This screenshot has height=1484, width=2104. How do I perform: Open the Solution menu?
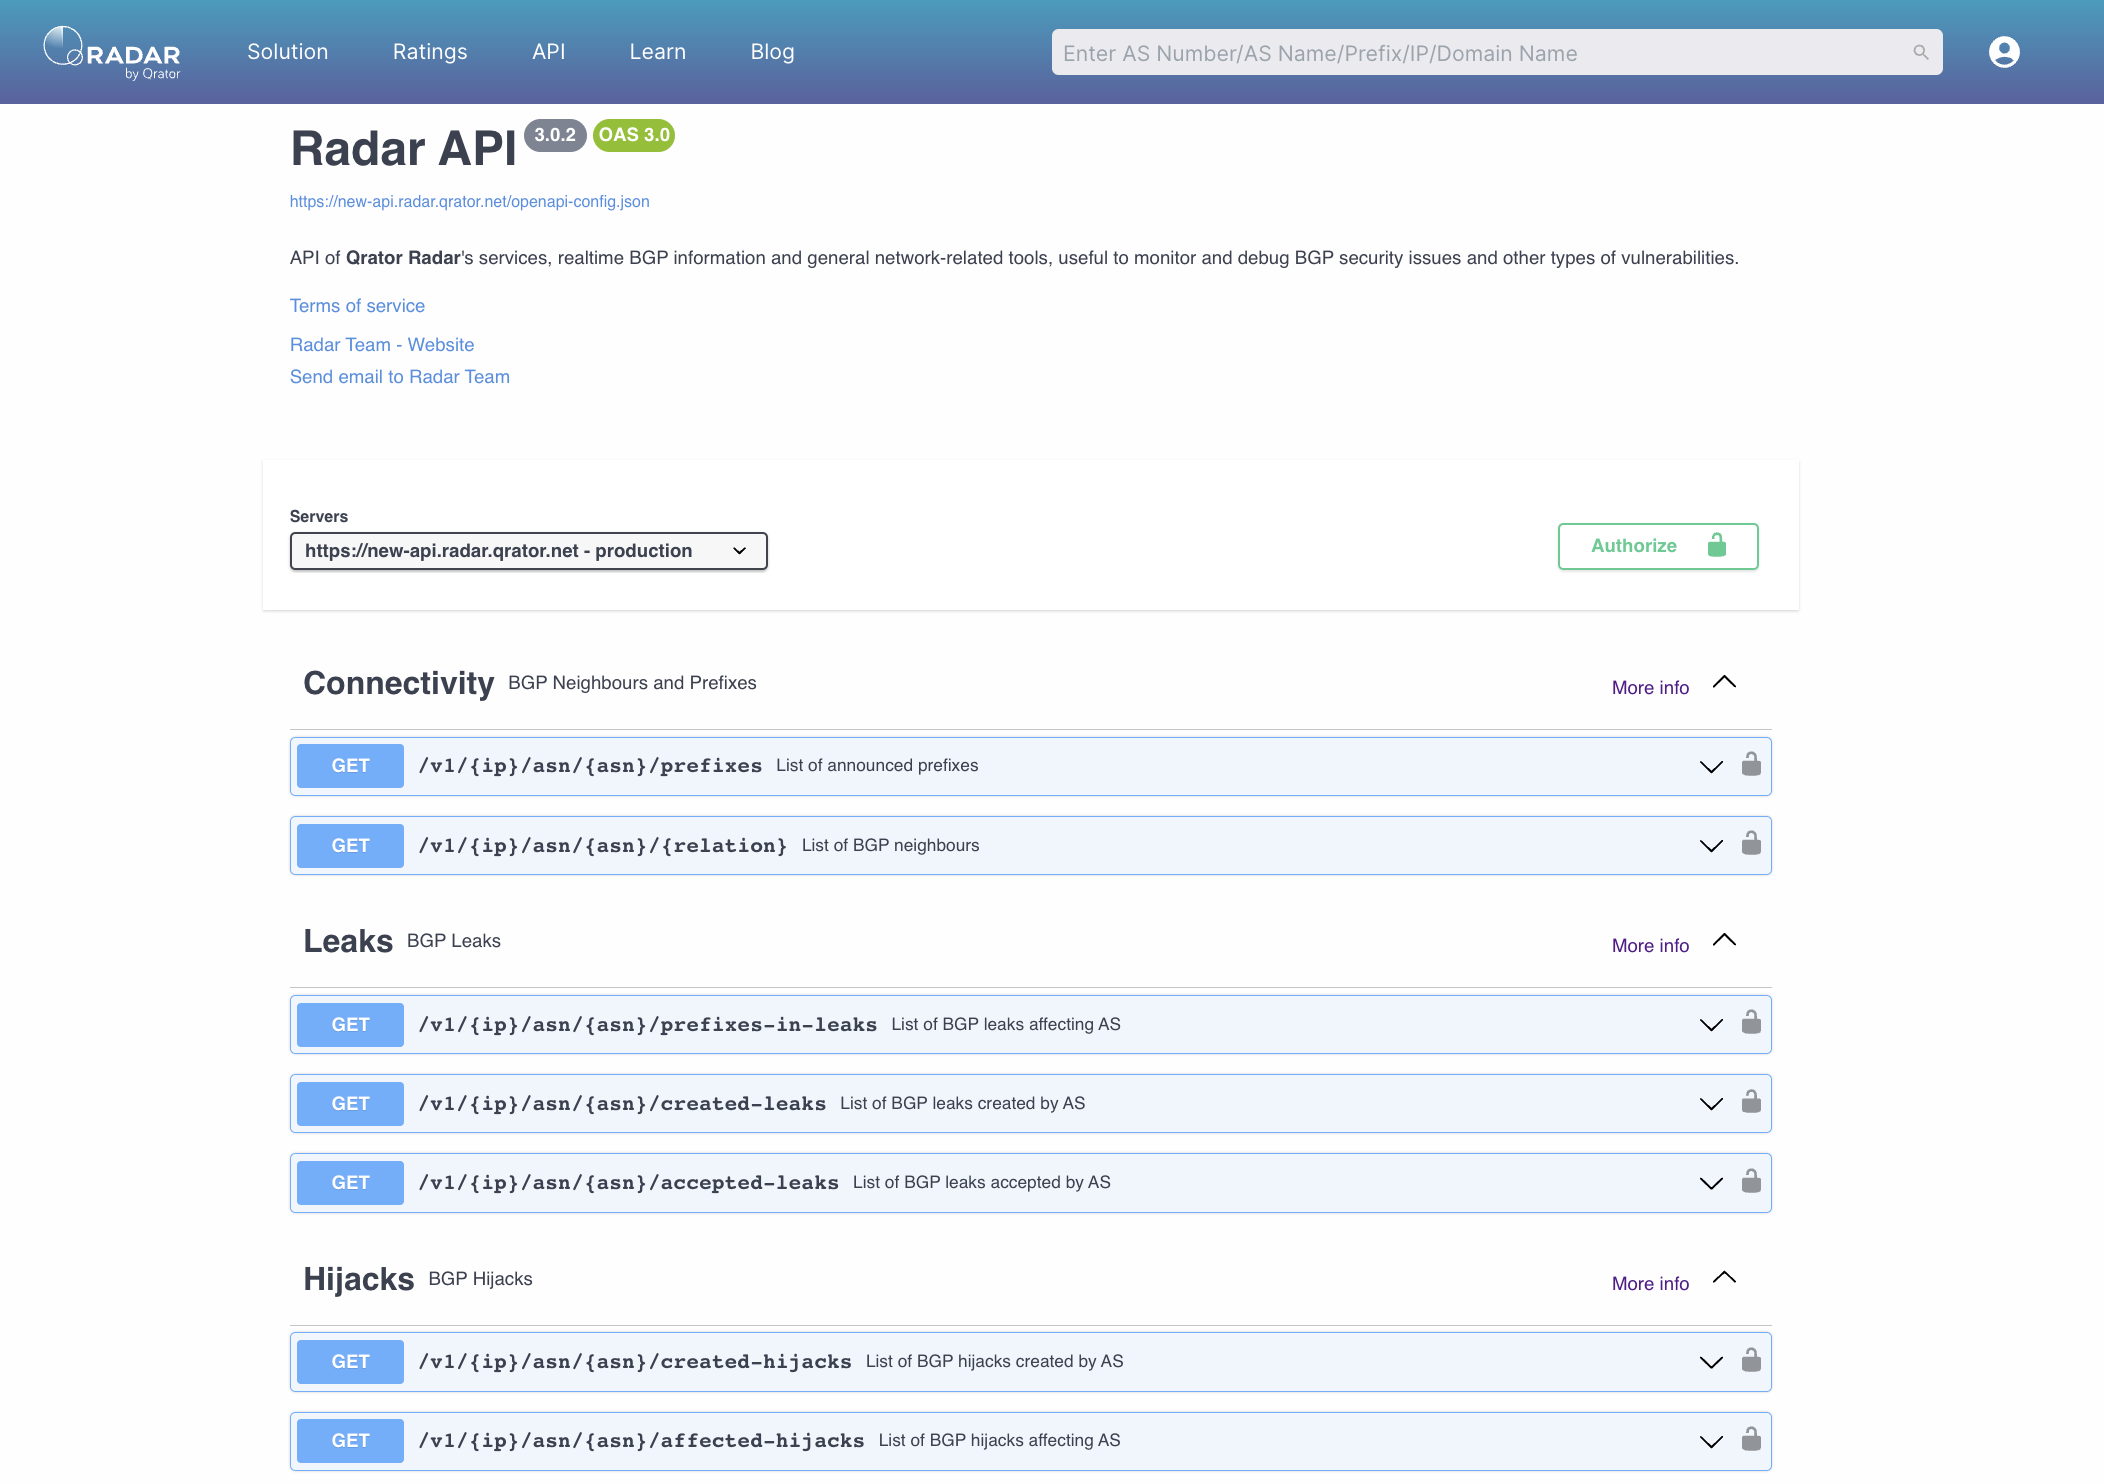coord(288,52)
